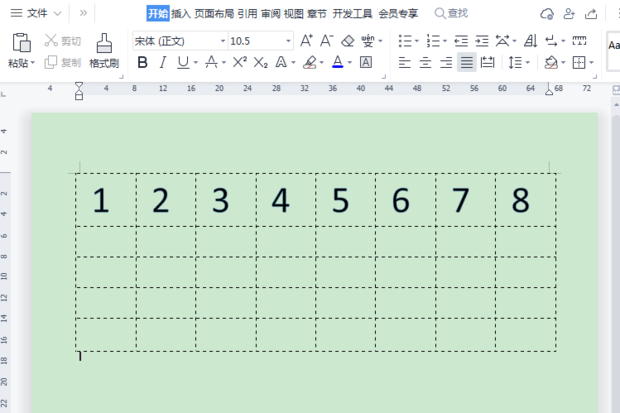This screenshot has width=620, height=413.
Task: Toggle bold formatting
Action: (142, 63)
